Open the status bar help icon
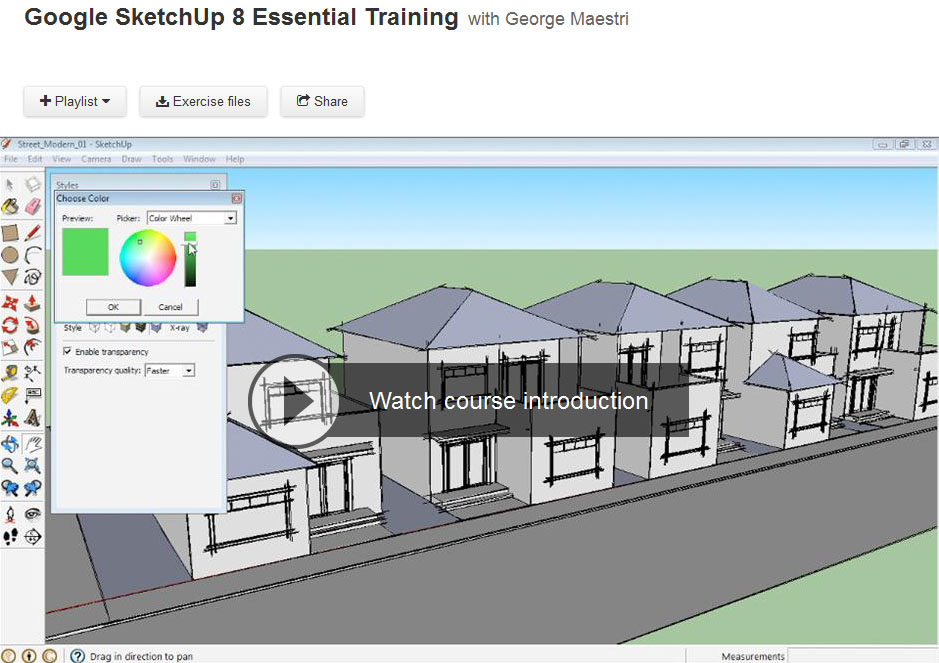 [77, 656]
